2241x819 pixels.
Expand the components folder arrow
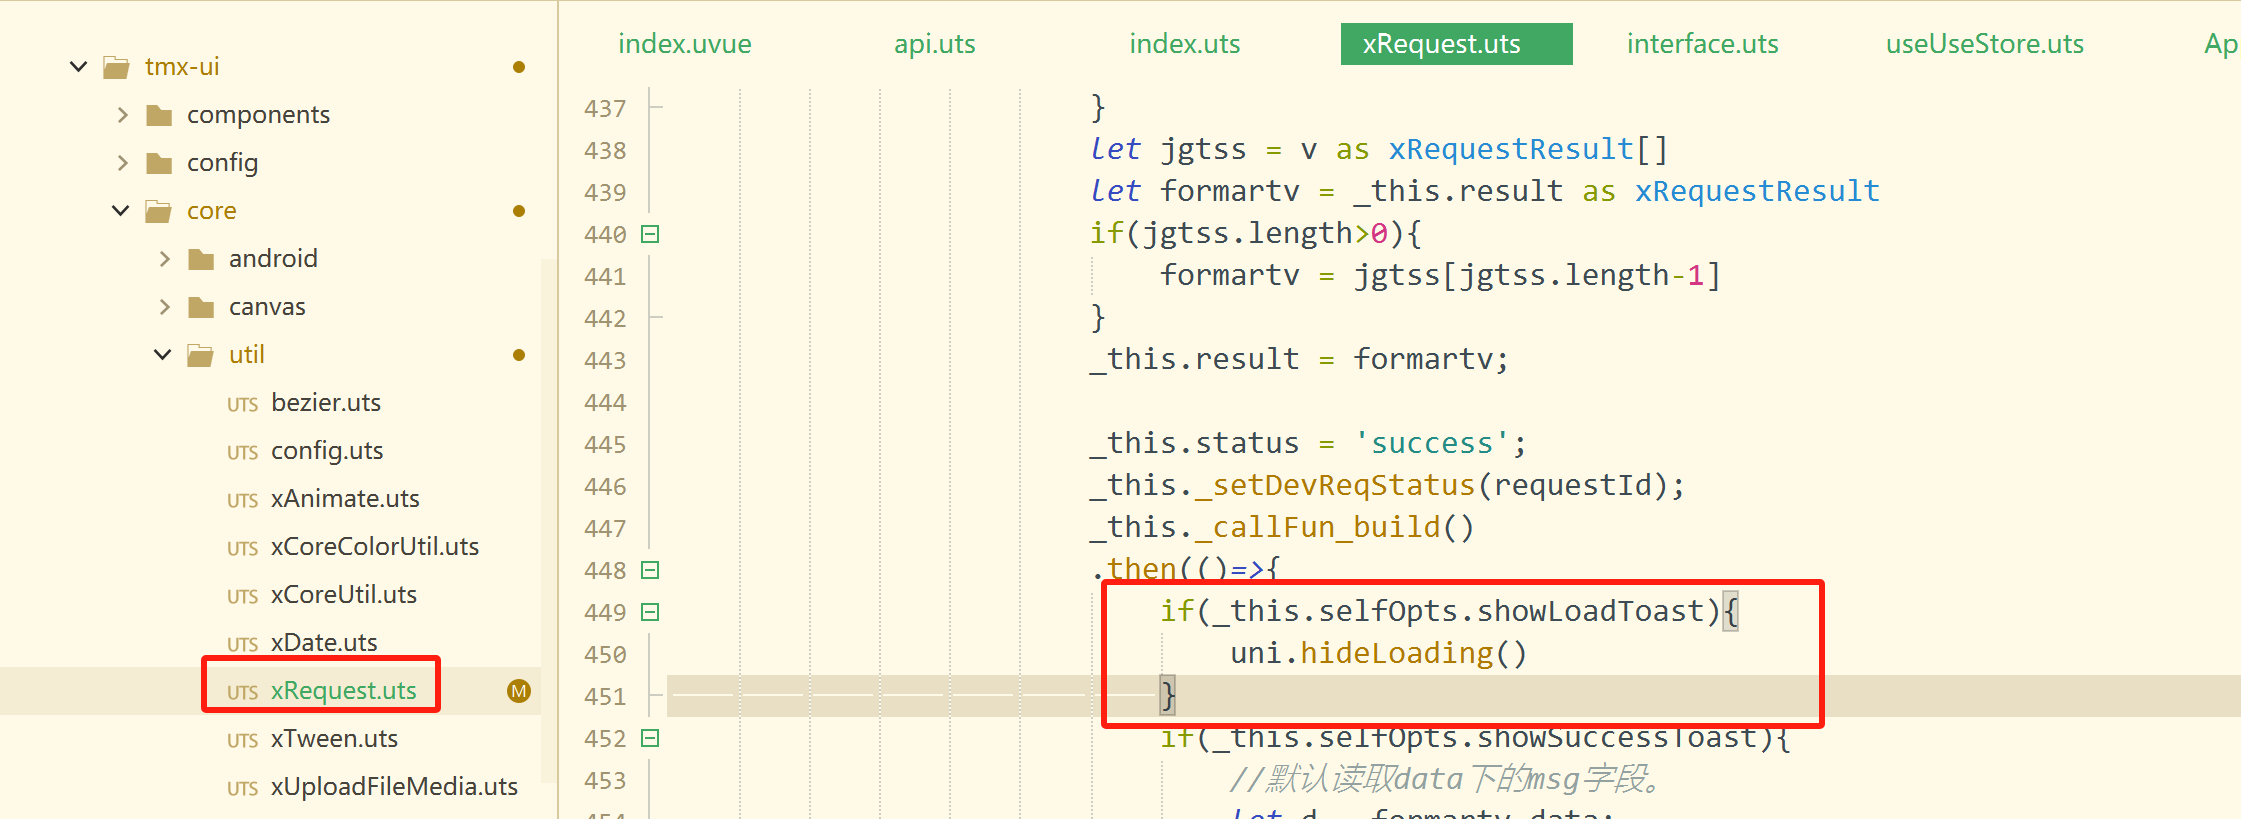[x=122, y=115]
